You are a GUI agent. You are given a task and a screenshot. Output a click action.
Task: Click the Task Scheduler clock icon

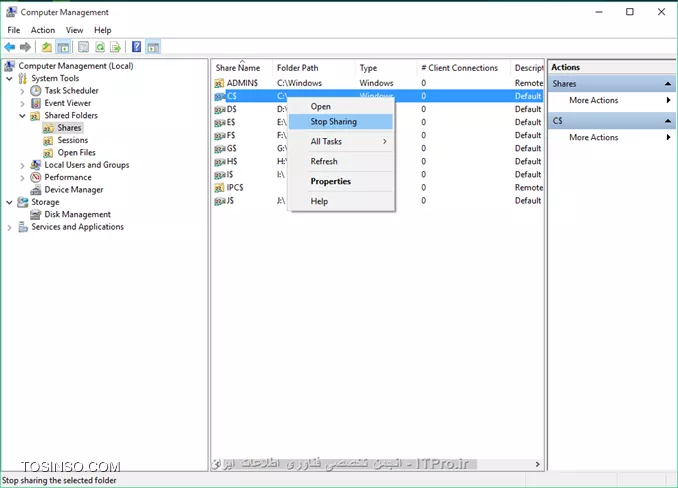(x=36, y=91)
